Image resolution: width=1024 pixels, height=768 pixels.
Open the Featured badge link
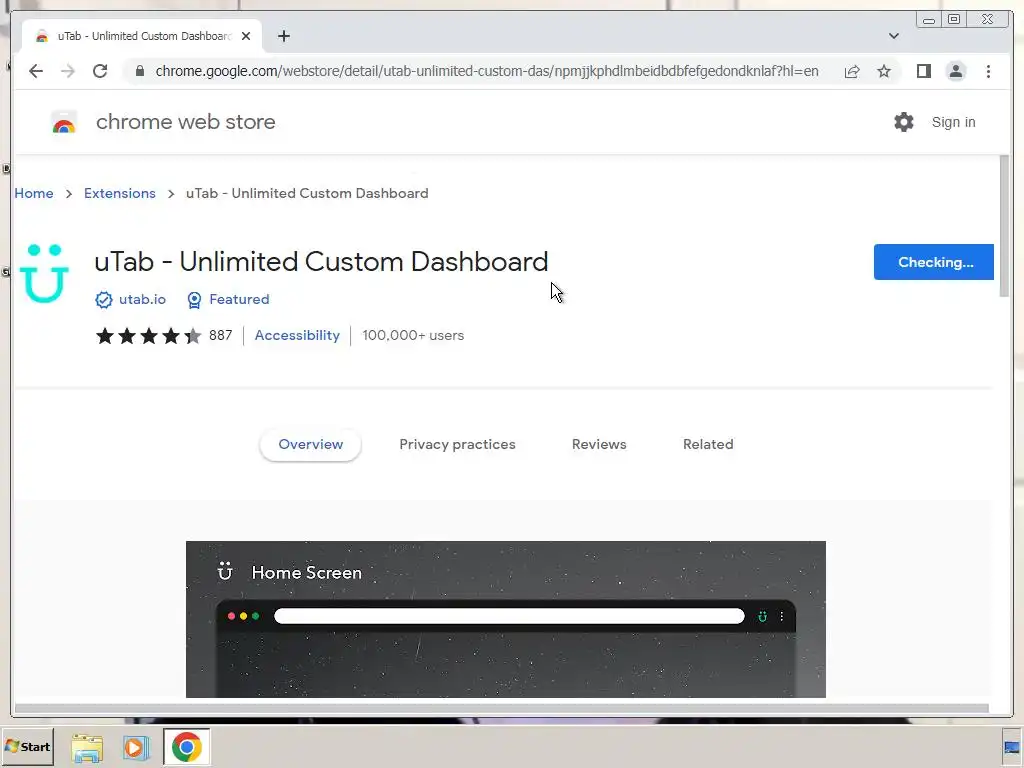pyautogui.click(x=239, y=299)
